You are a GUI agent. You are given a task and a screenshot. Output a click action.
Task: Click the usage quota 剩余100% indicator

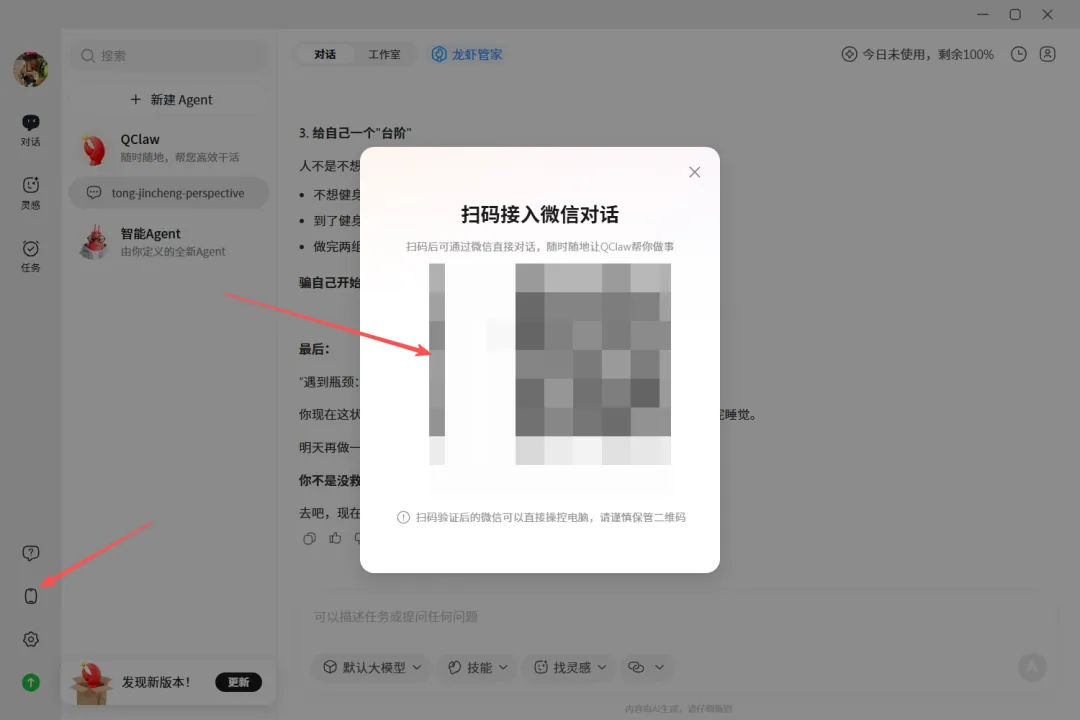point(917,54)
